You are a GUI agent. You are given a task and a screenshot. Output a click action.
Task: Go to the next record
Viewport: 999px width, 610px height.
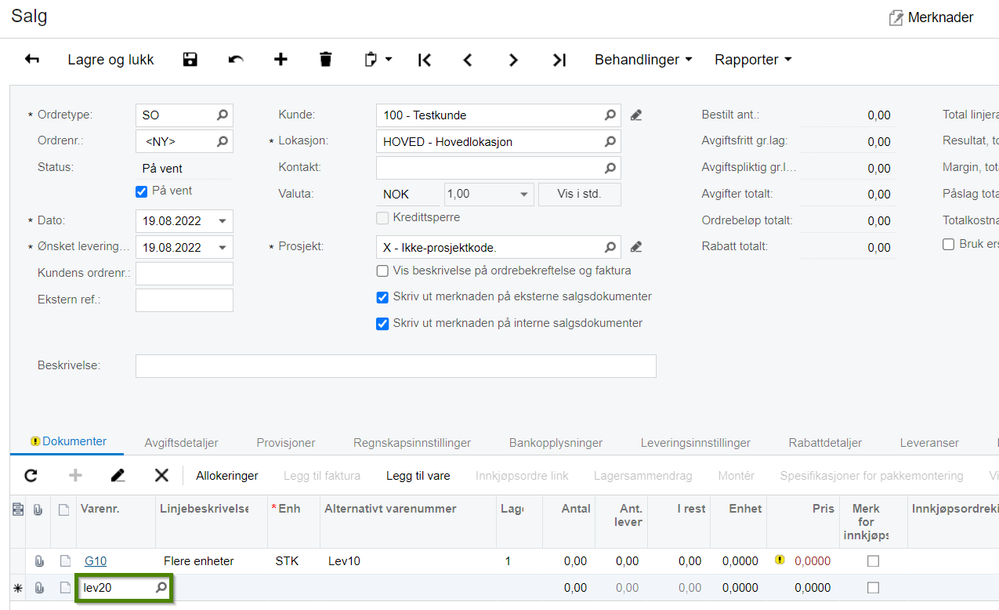(513, 60)
